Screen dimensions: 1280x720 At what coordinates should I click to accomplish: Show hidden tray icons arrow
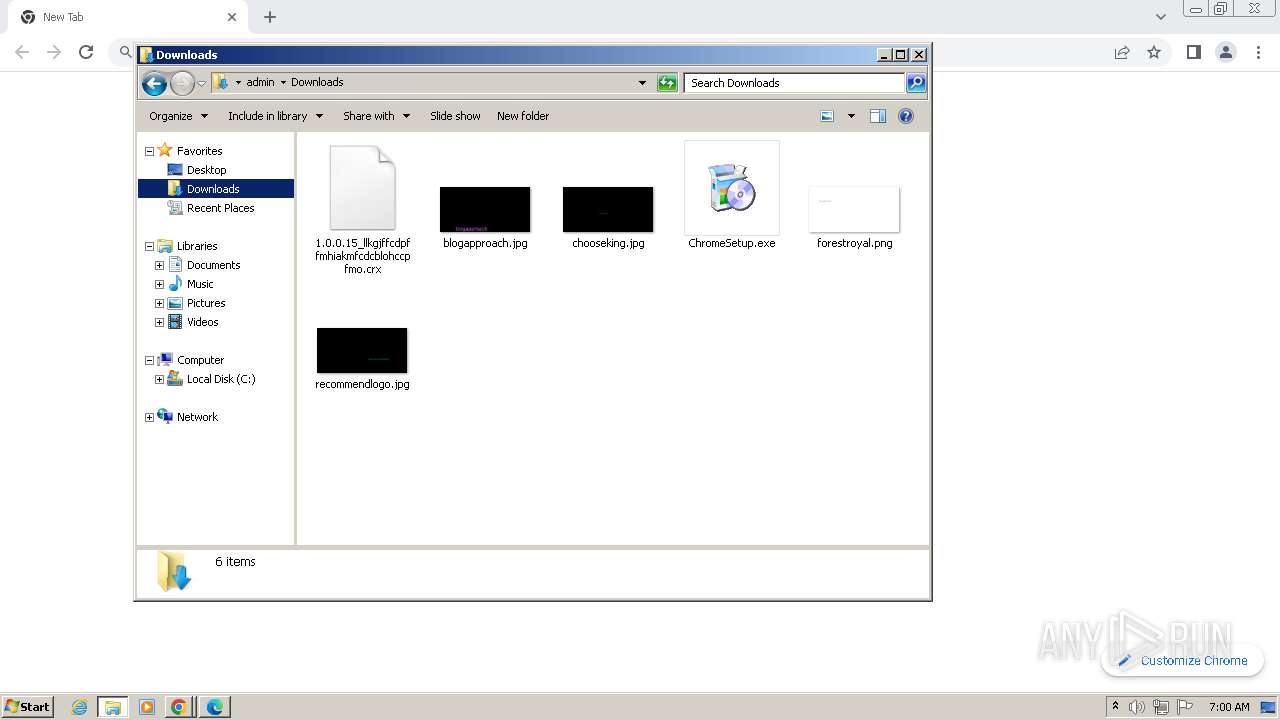click(x=1115, y=707)
